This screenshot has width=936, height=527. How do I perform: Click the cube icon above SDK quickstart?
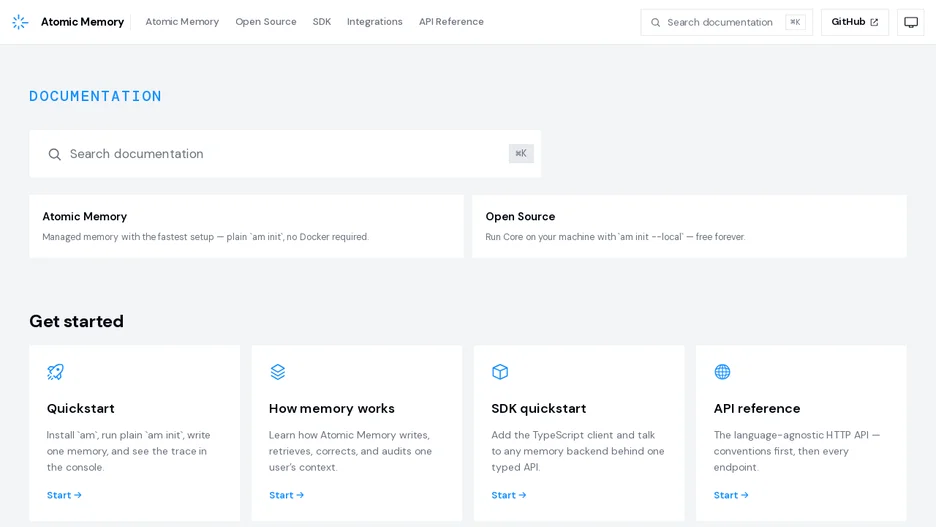(500, 372)
